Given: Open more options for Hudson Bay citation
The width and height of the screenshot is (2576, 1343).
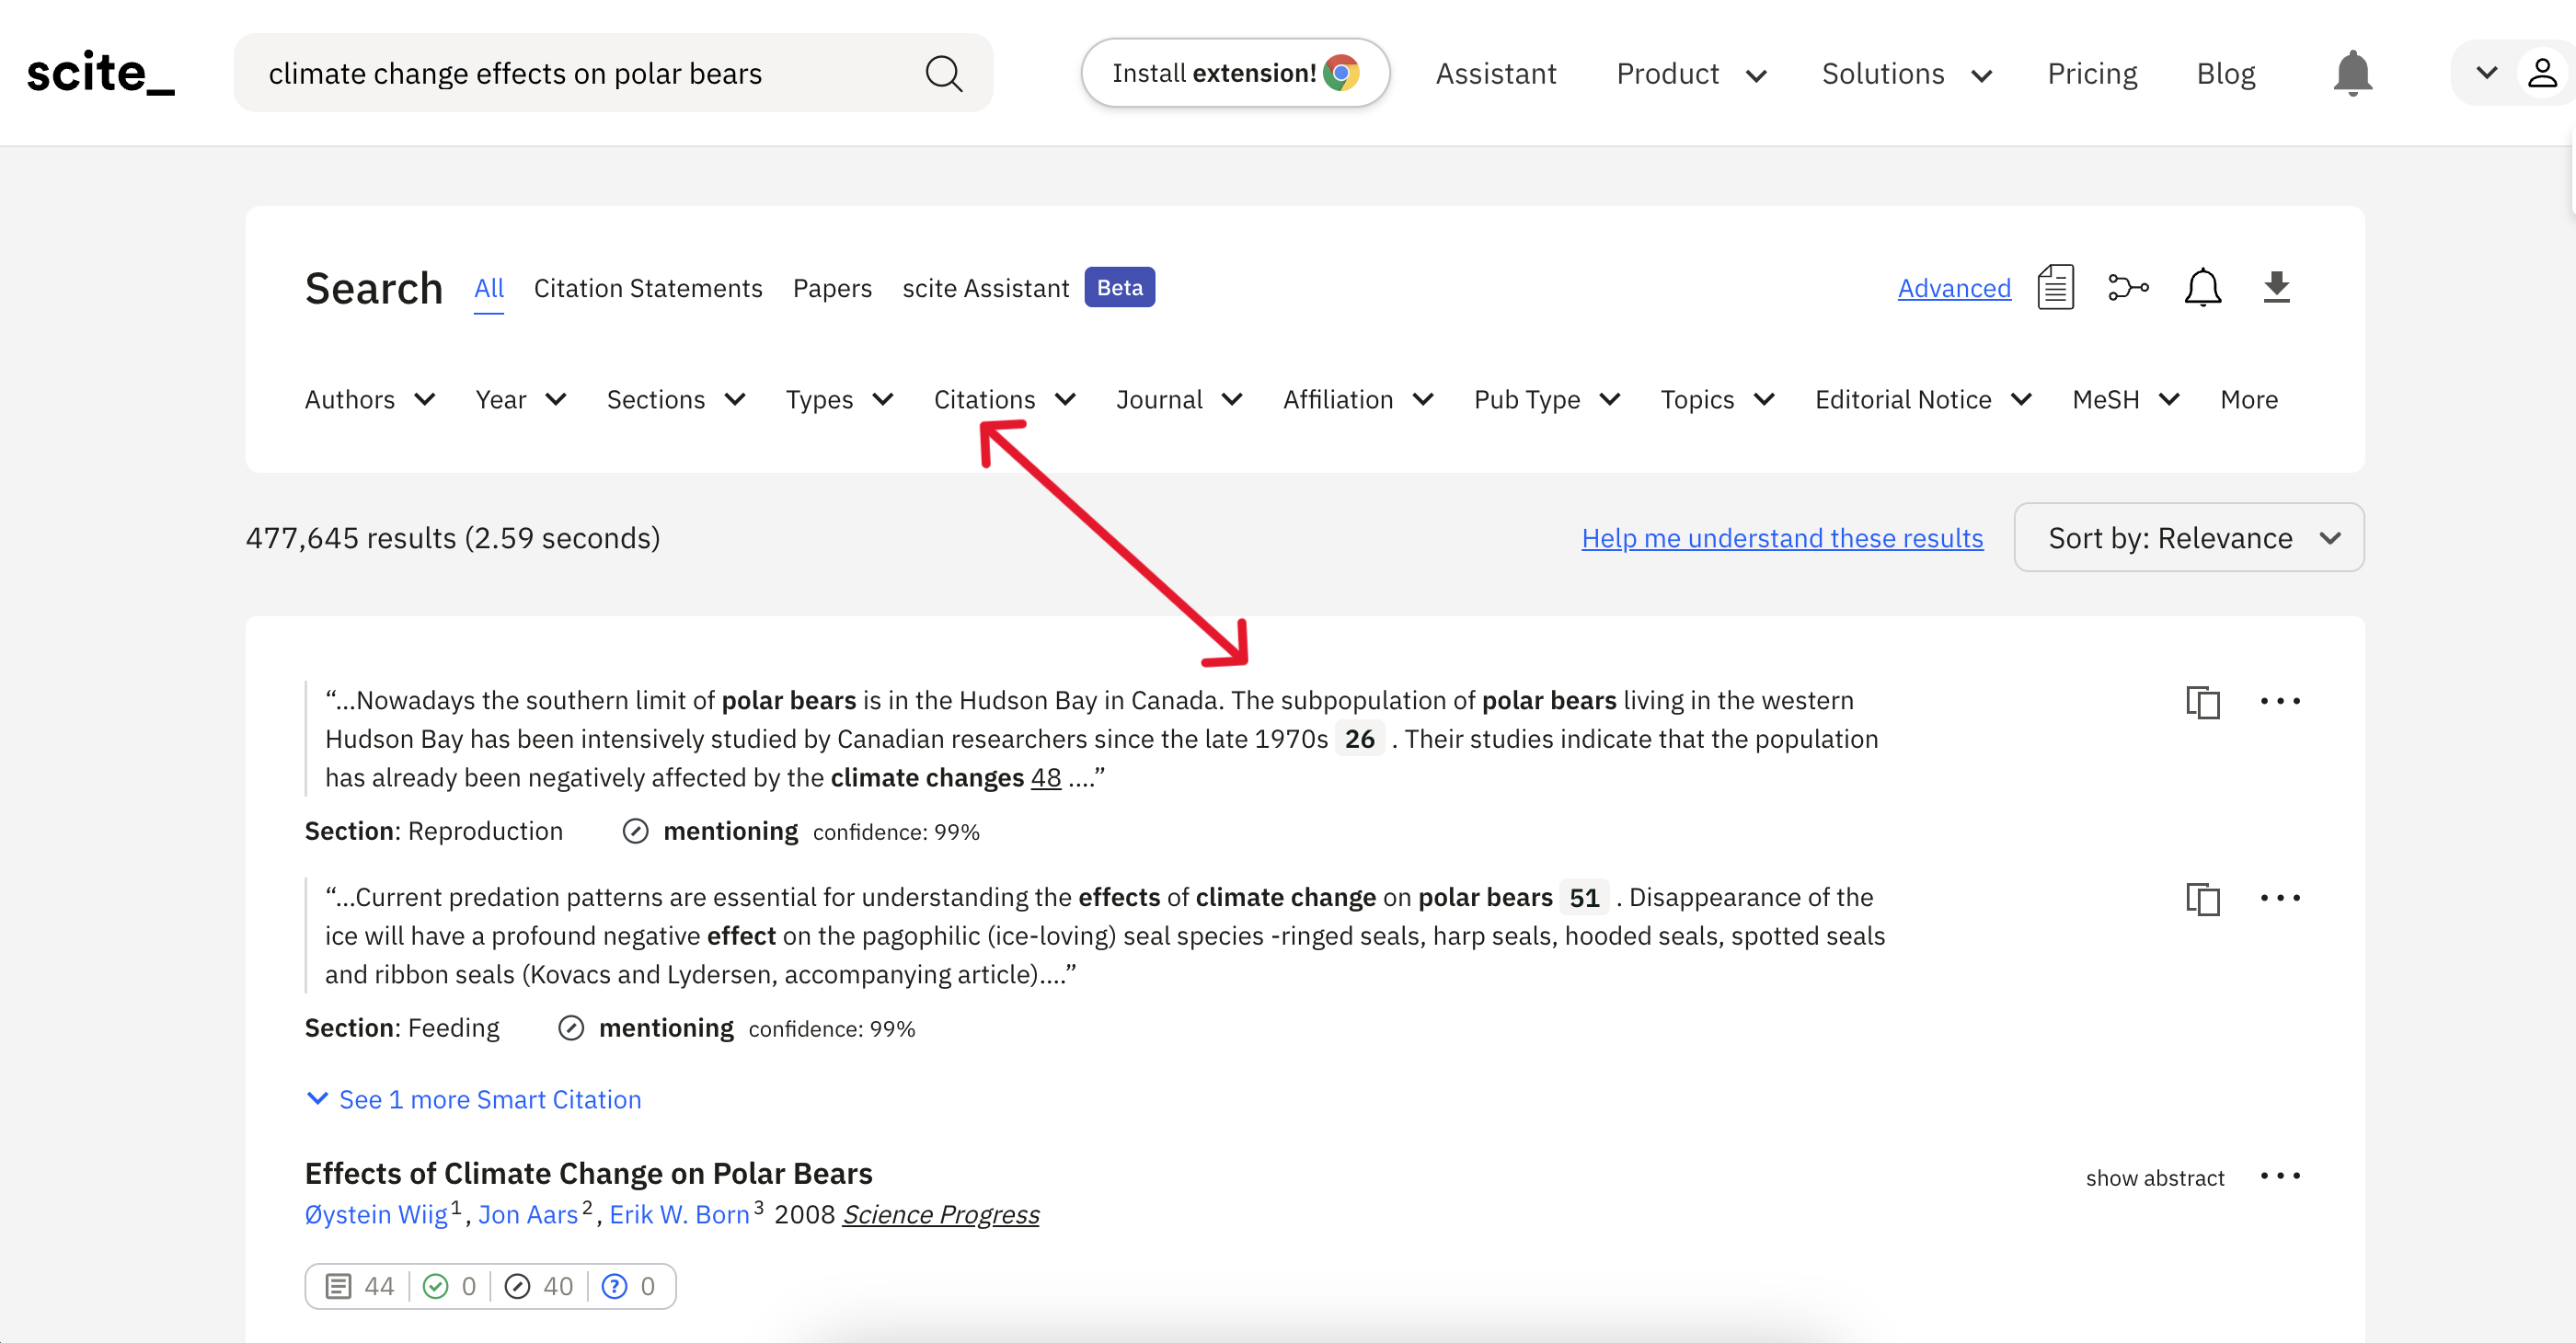Looking at the screenshot, I should [x=2280, y=701].
